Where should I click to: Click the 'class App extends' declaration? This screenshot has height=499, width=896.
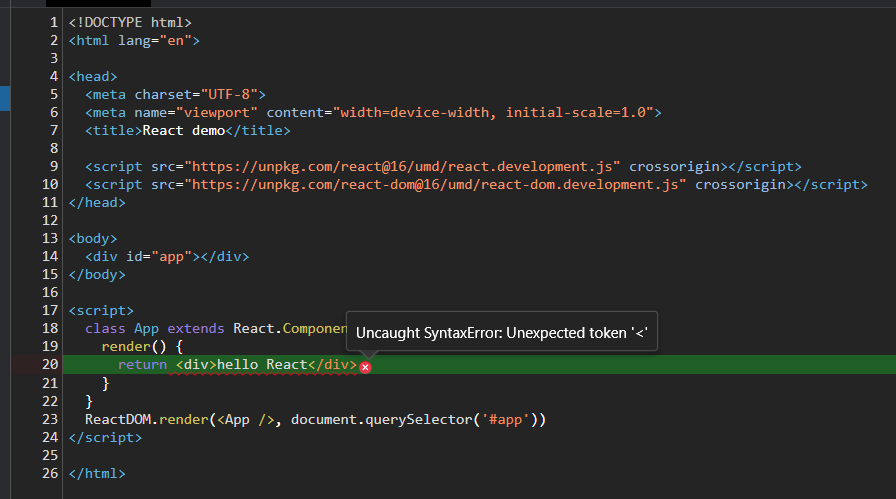pyautogui.click(x=155, y=329)
